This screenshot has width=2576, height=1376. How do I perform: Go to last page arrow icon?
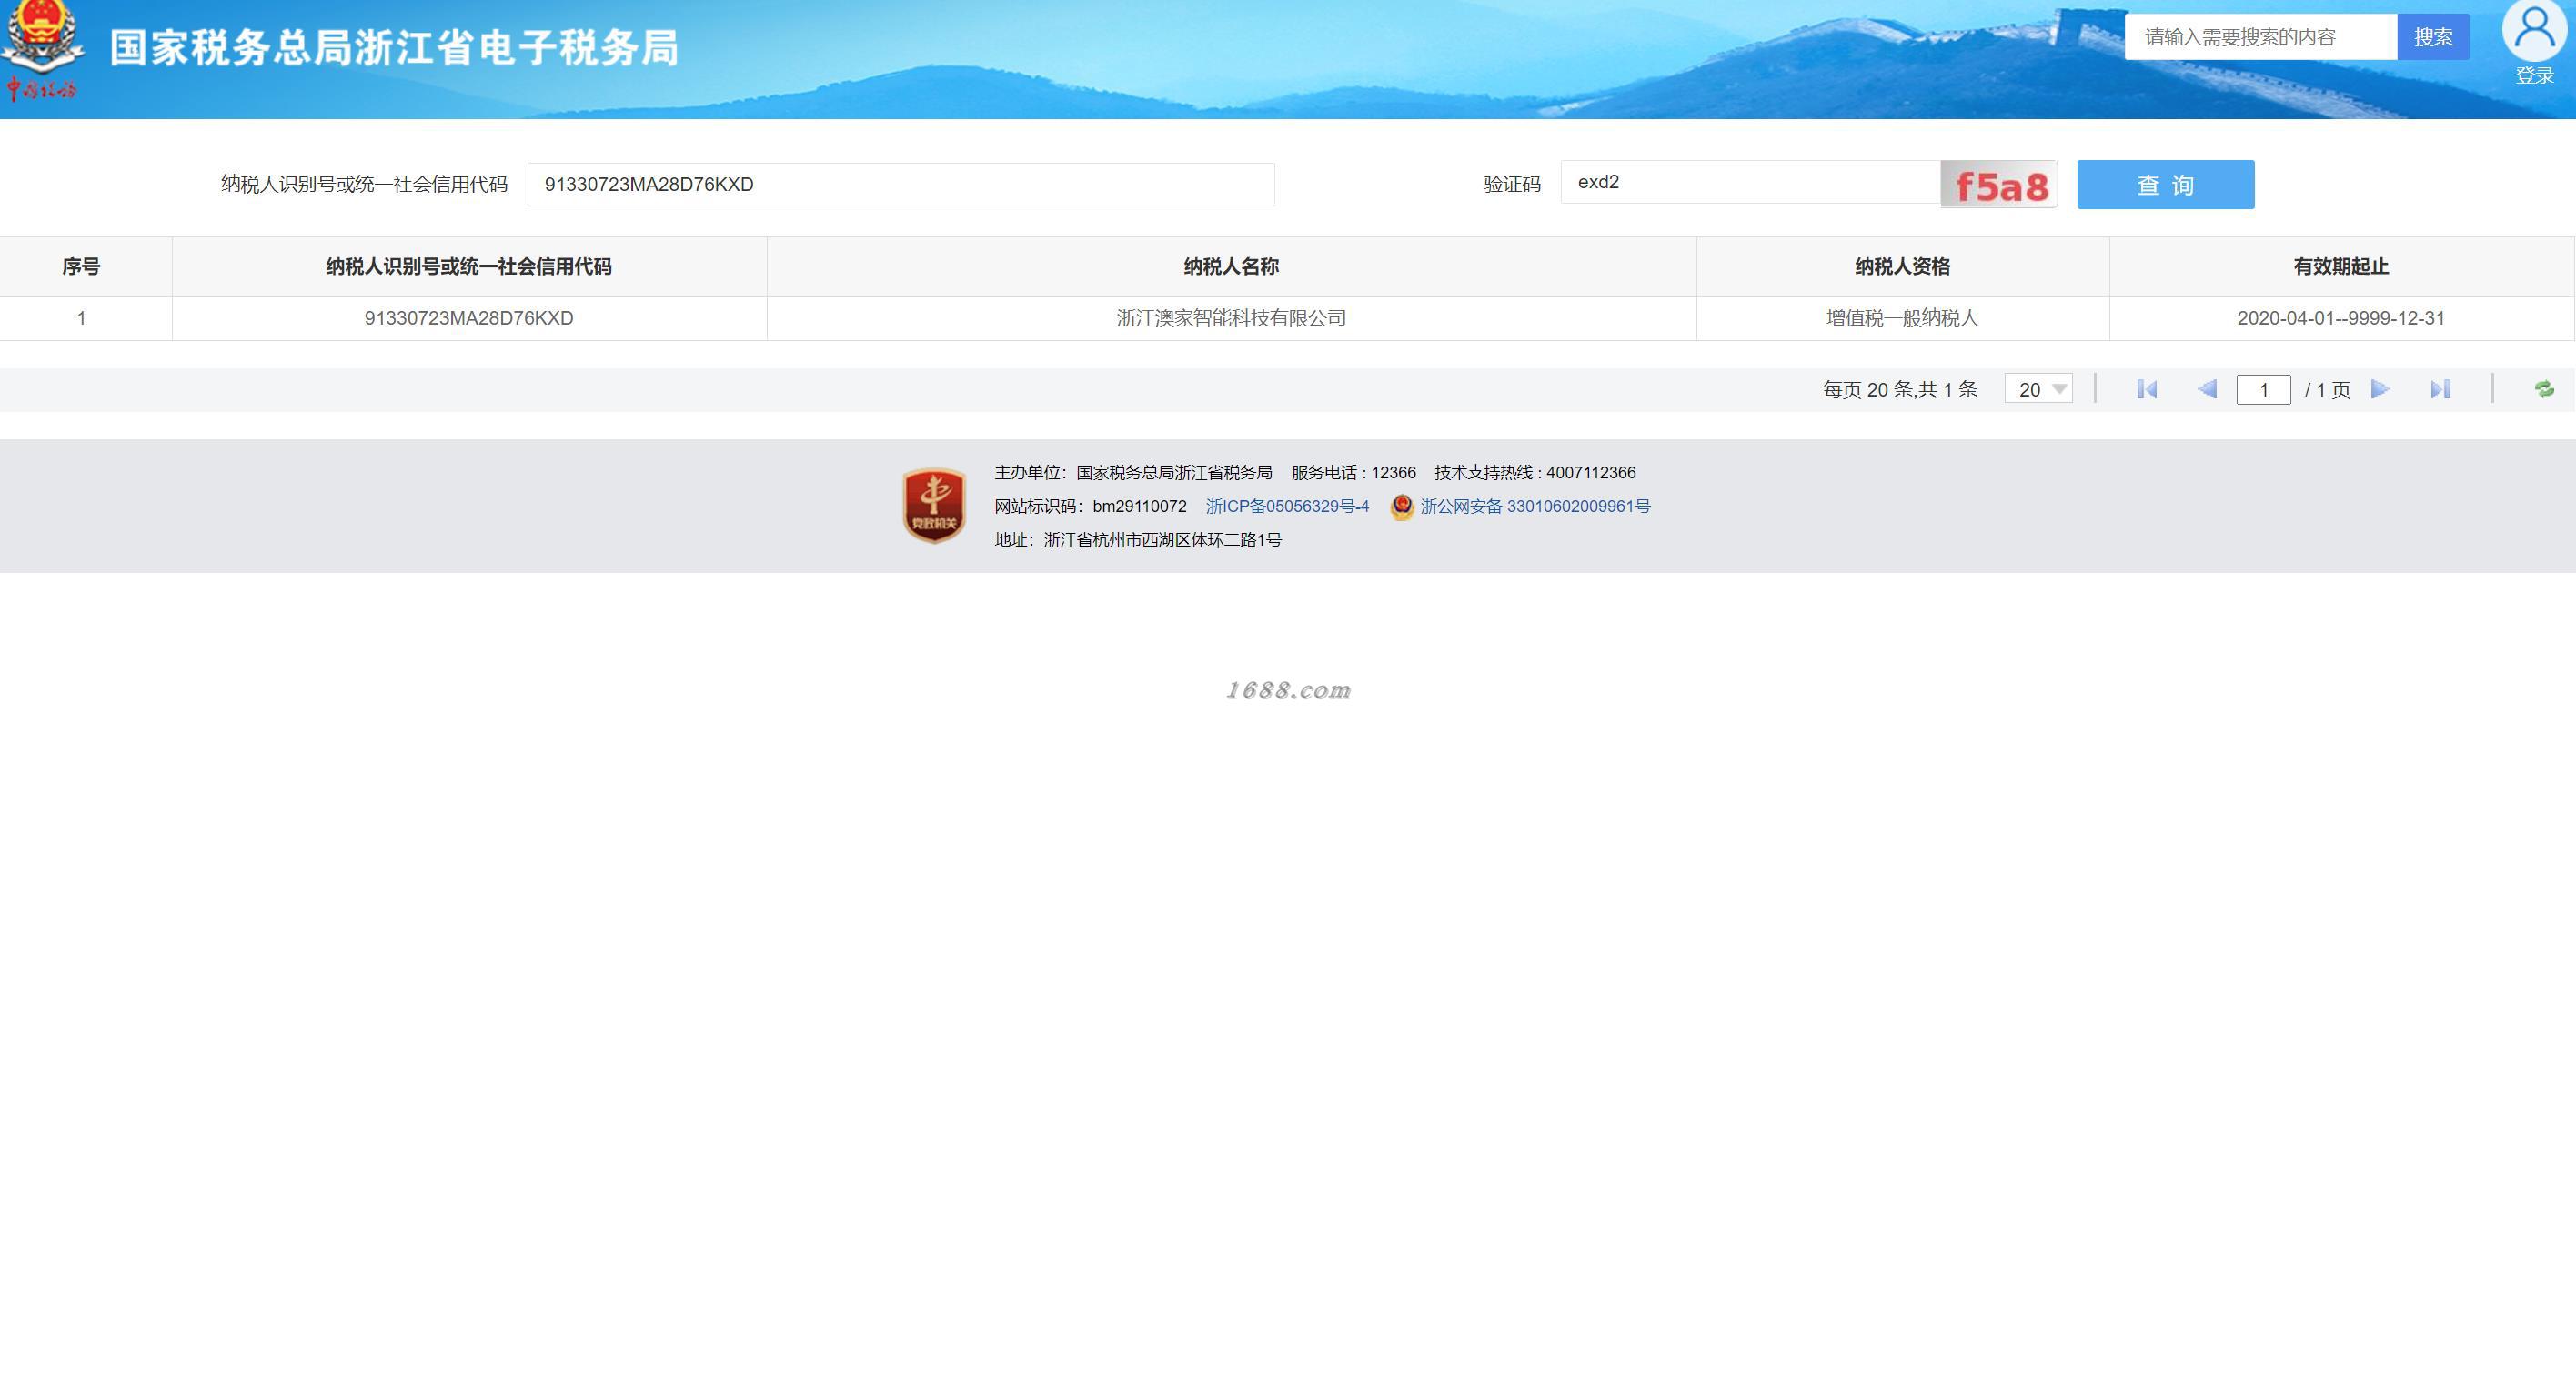(2440, 389)
